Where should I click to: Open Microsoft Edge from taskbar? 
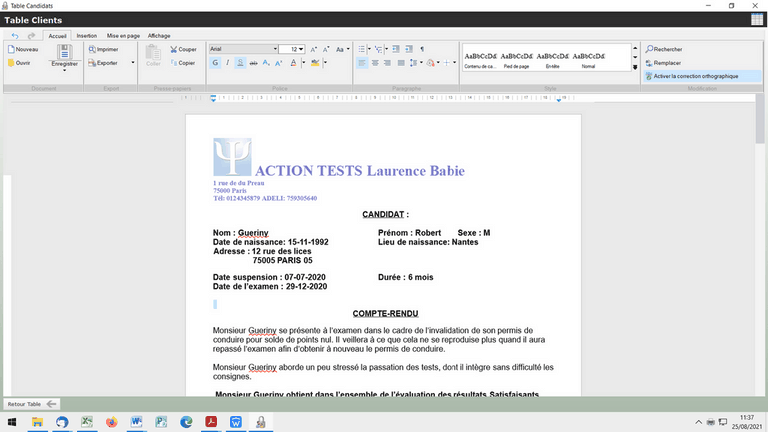click(186, 422)
